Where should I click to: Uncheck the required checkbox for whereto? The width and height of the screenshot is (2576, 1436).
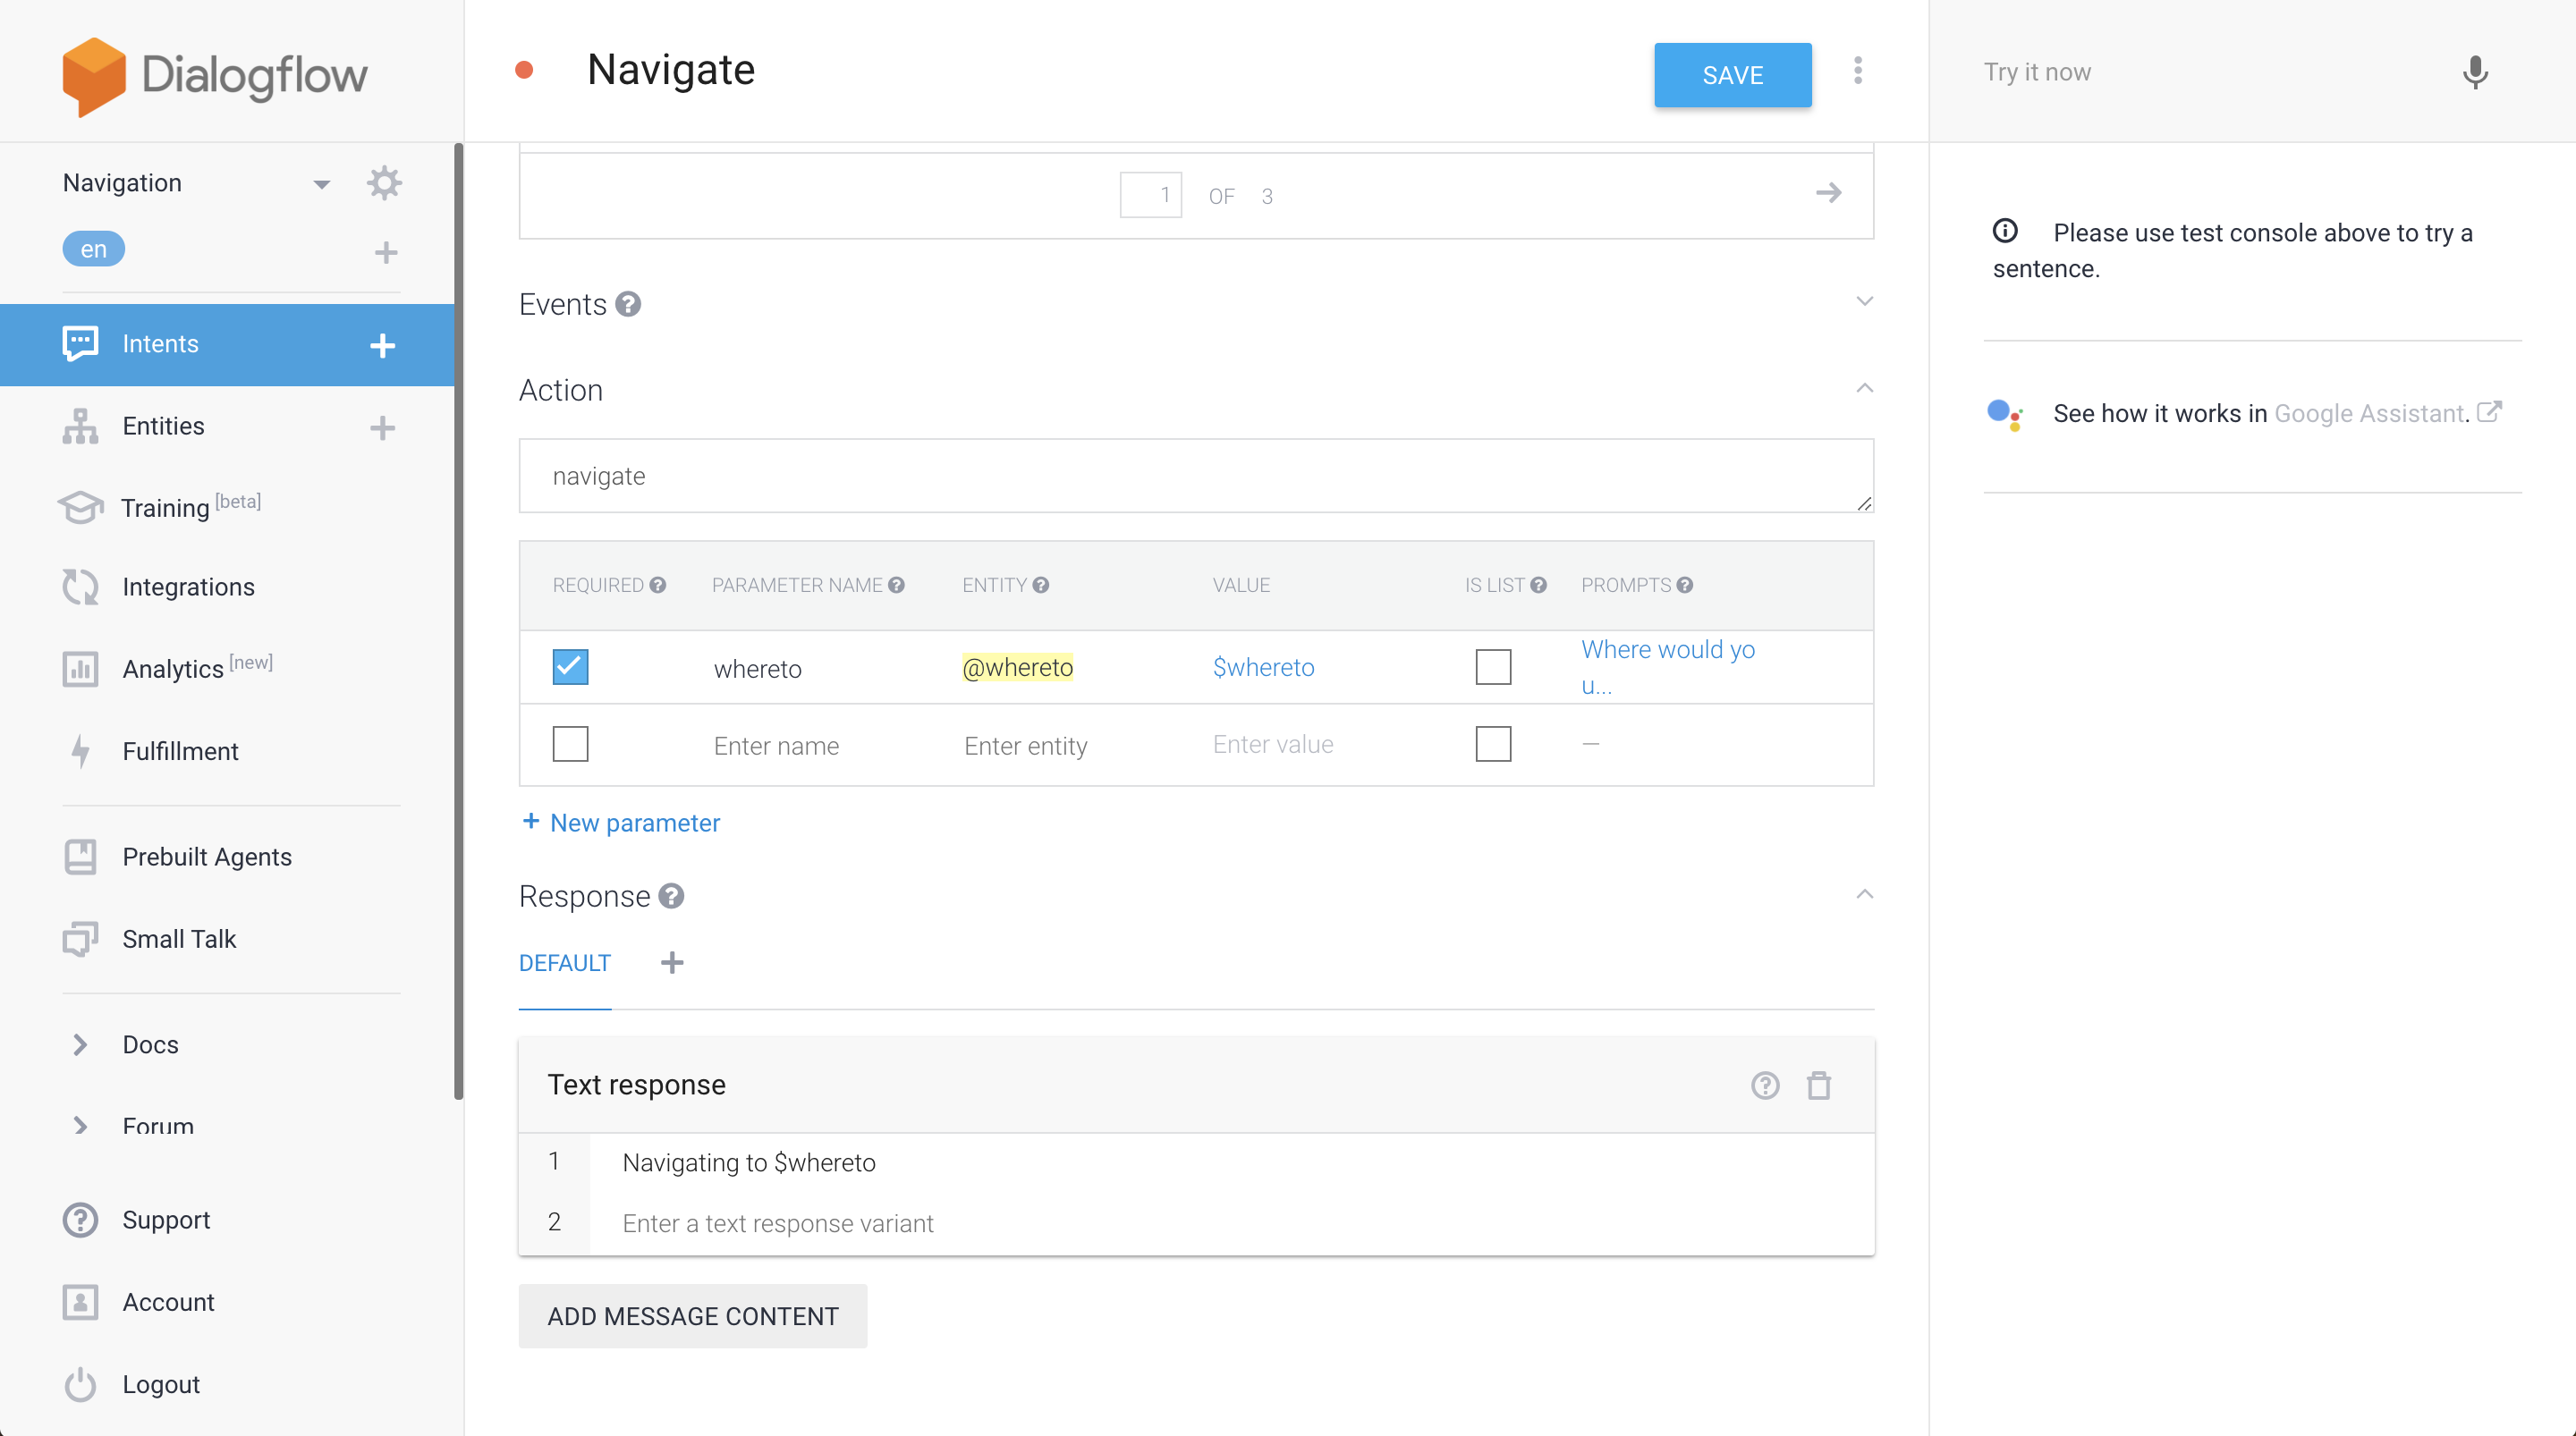pos(570,667)
